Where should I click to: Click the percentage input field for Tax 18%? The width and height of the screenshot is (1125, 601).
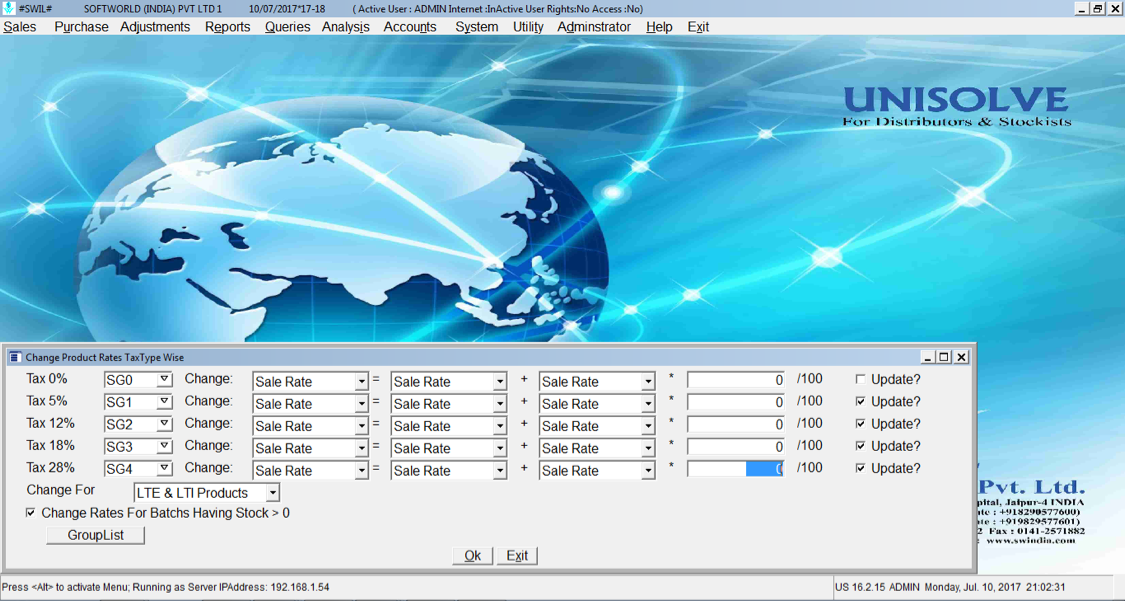[x=736, y=447]
